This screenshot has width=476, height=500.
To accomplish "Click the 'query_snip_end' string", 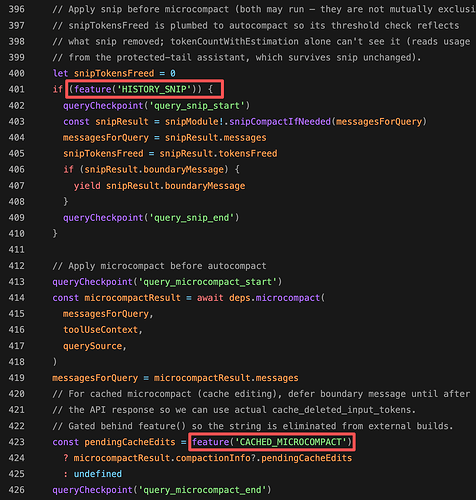I will point(192,218).
